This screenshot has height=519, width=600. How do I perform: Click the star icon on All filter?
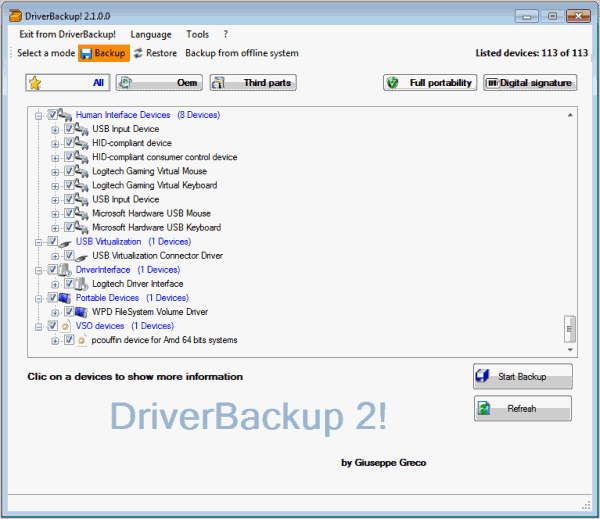(x=35, y=83)
